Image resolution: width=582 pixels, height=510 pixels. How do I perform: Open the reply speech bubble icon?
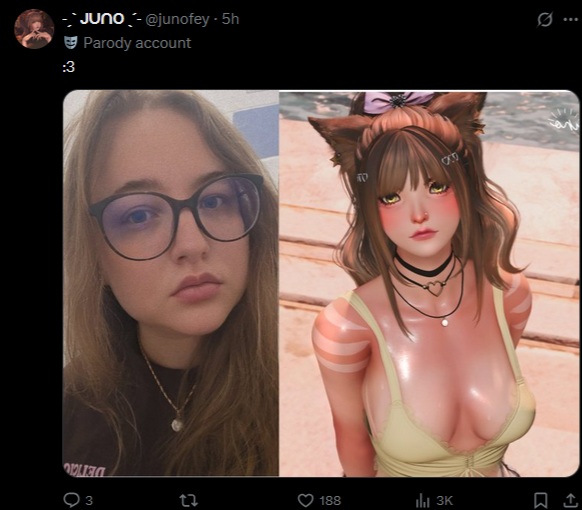tap(71, 500)
